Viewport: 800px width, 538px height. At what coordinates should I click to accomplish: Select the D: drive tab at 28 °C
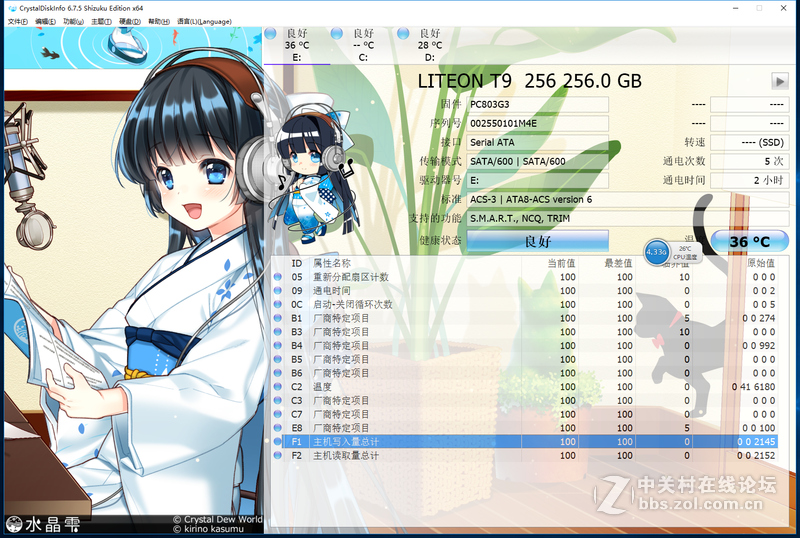pyautogui.click(x=430, y=45)
